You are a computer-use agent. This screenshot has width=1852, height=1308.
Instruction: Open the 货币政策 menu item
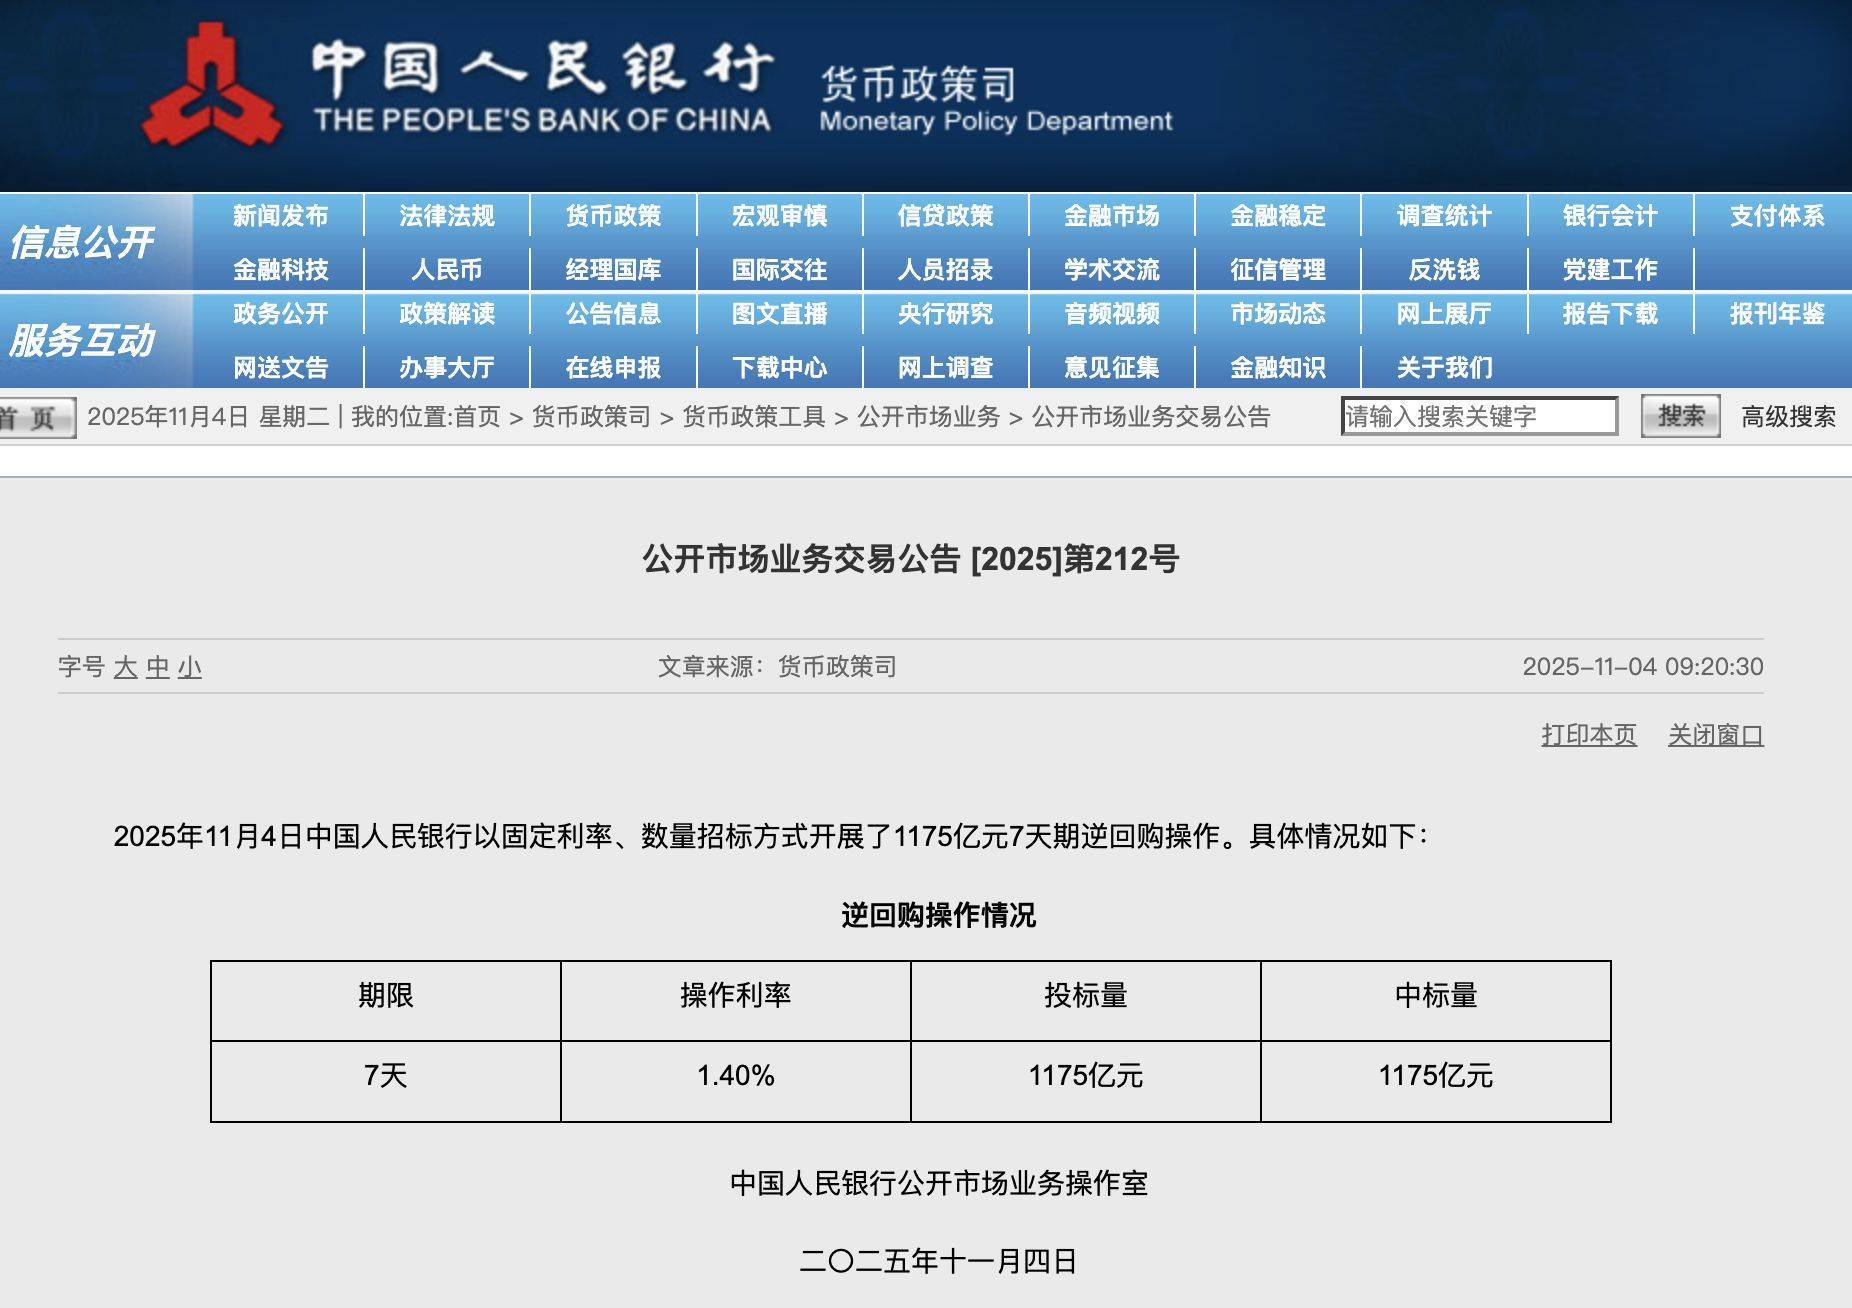(x=613, y=216)
